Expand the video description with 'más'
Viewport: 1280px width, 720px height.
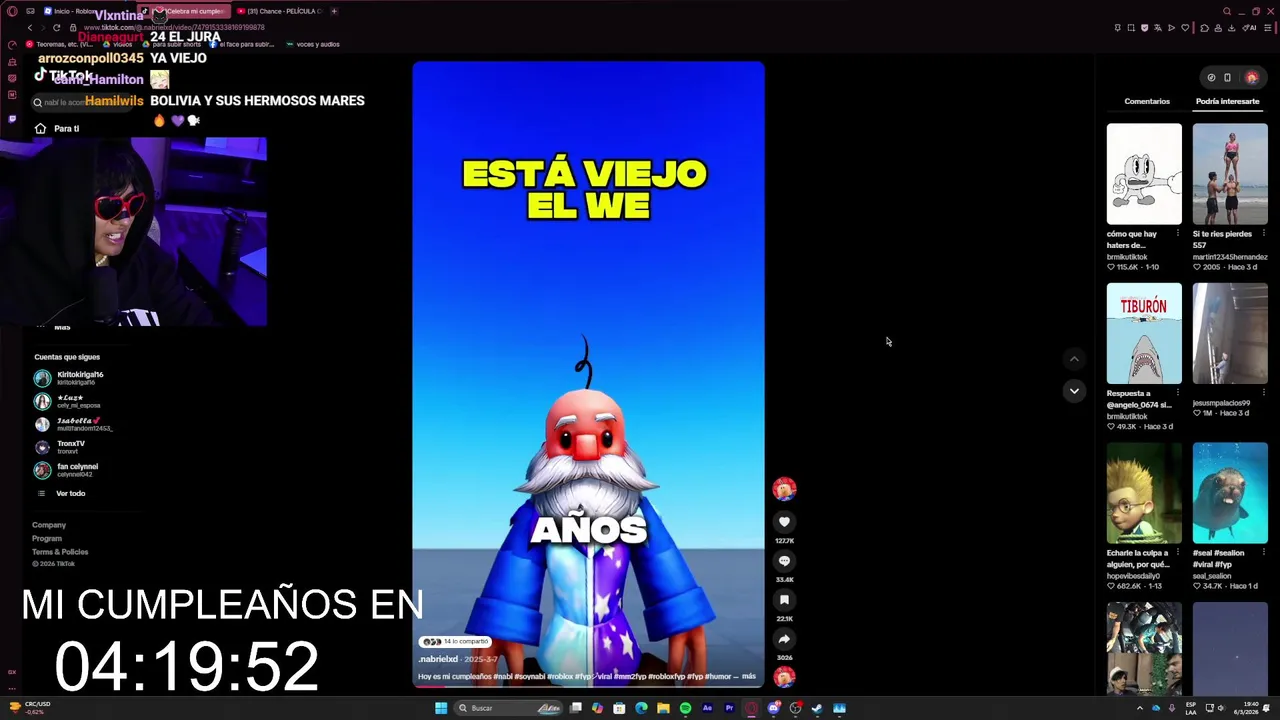749,676
